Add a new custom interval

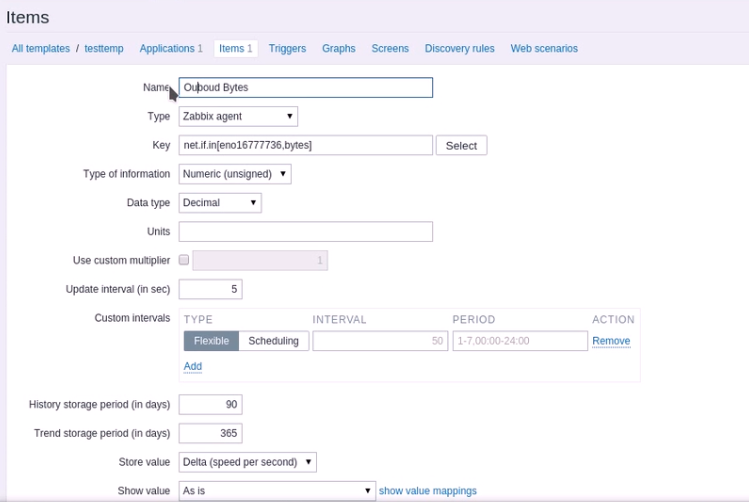(x=193, y=366)
